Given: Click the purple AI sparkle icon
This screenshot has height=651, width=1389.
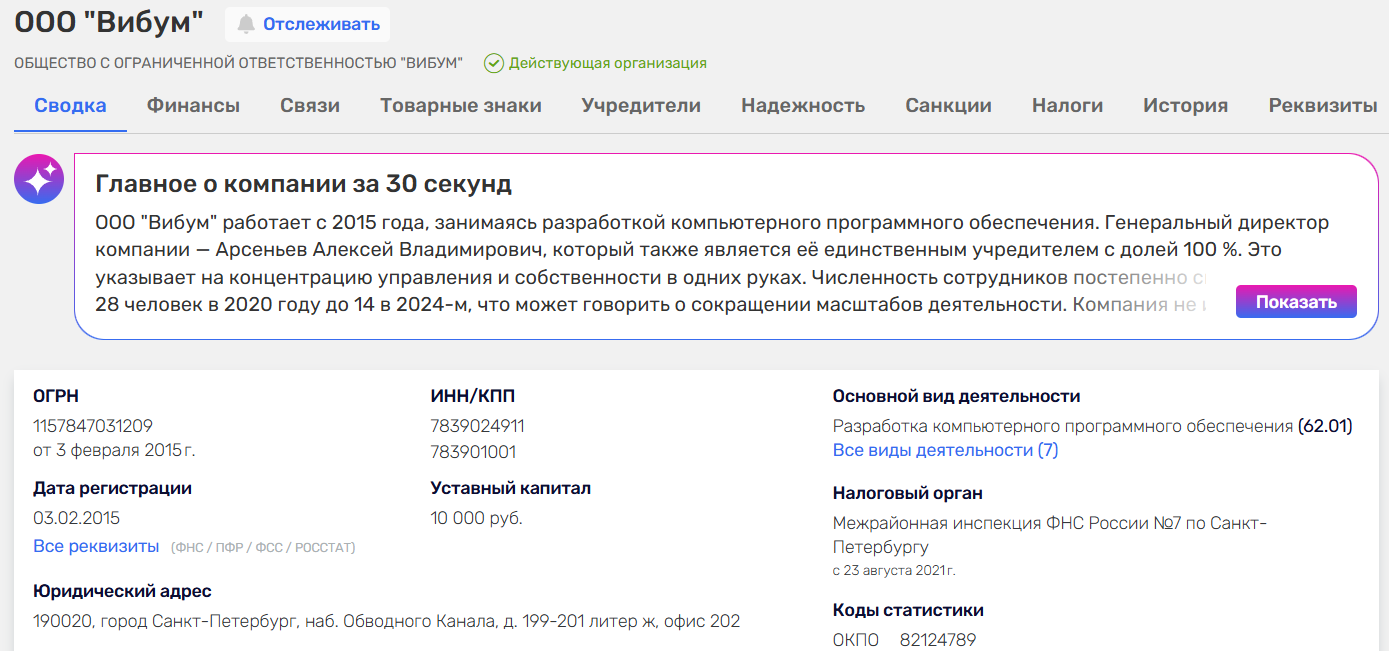Looking at the screenshot, I should click(39, 180).
